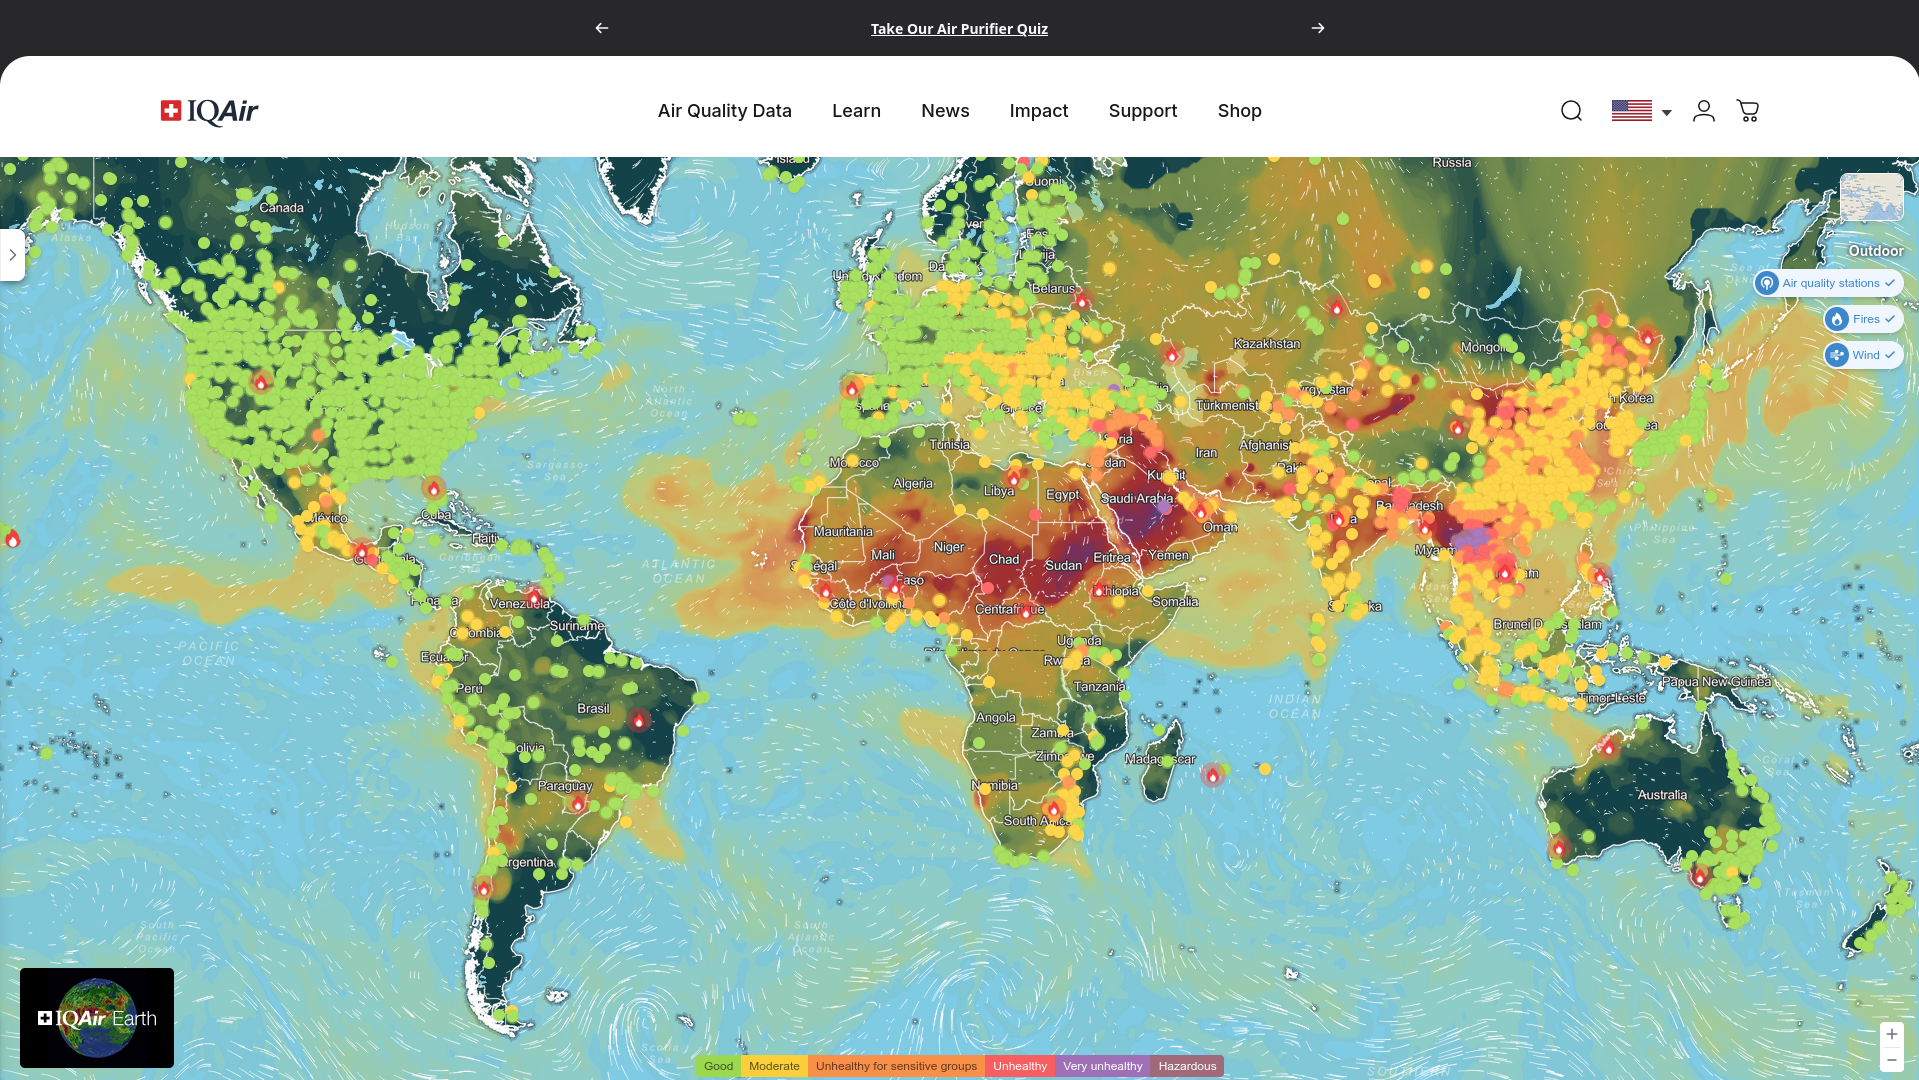Image resolution: width=1919 pixels, height=1080 pixels.
Task: Click the Good legend swatch
Action: click(x=718, y=1066)
